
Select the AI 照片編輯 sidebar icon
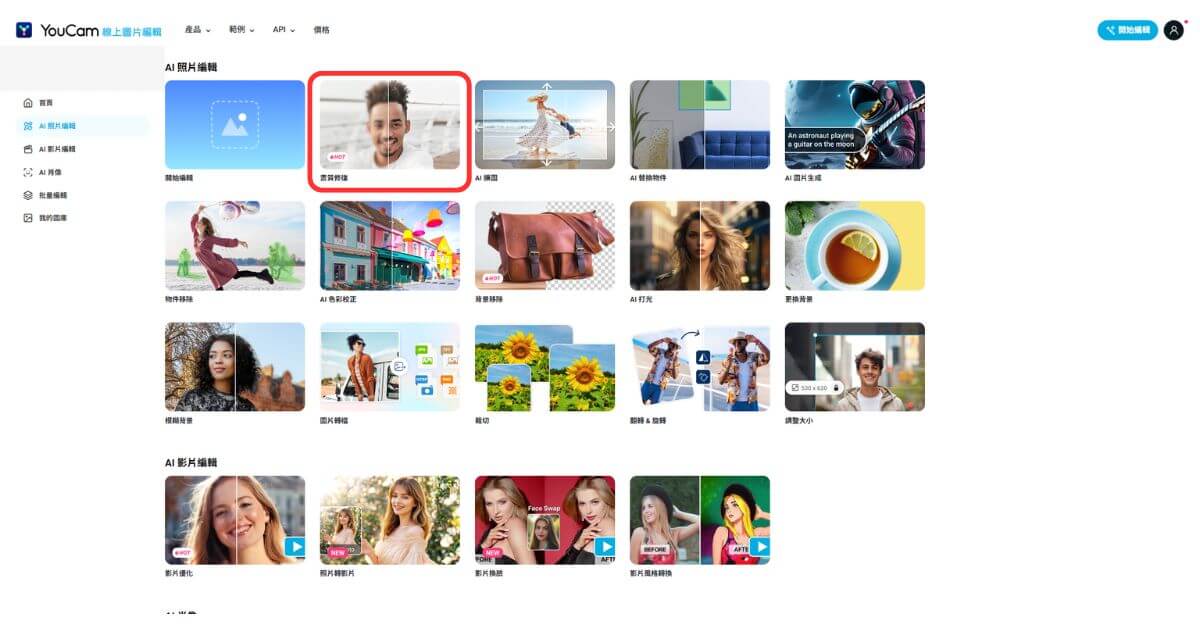coord(28,126)
